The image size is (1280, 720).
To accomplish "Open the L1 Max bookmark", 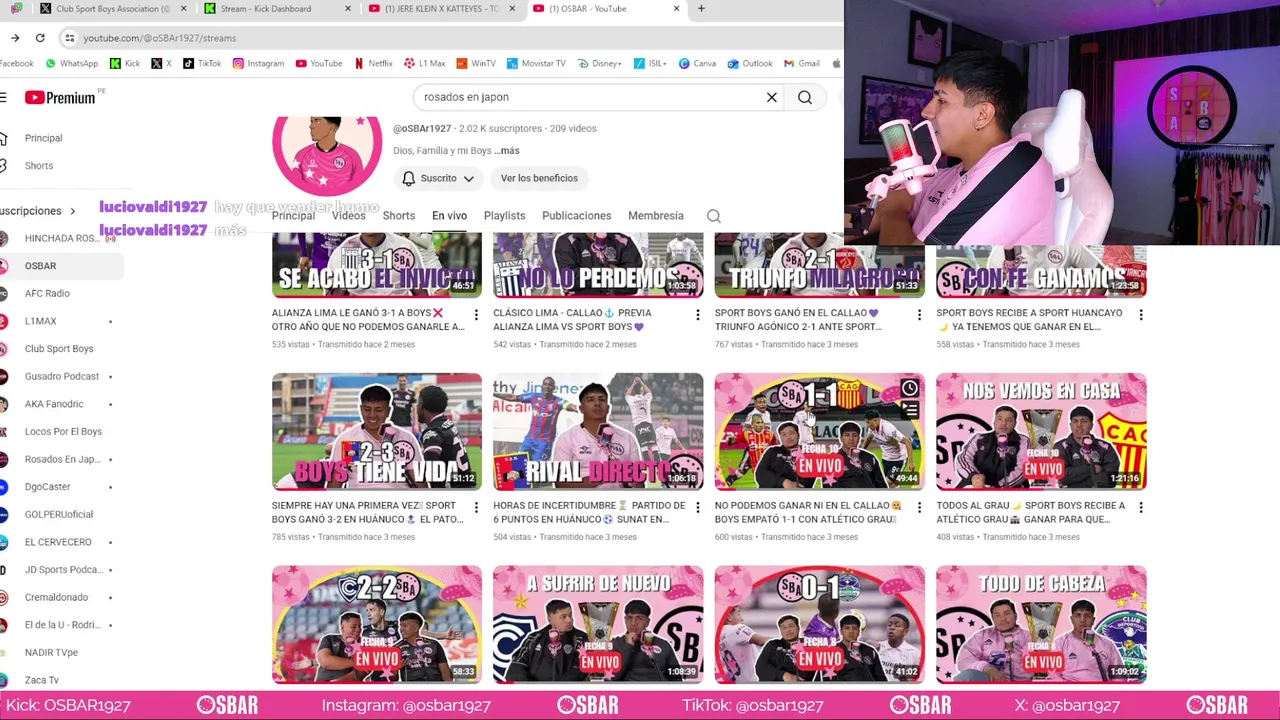I will tap(424, 63).
